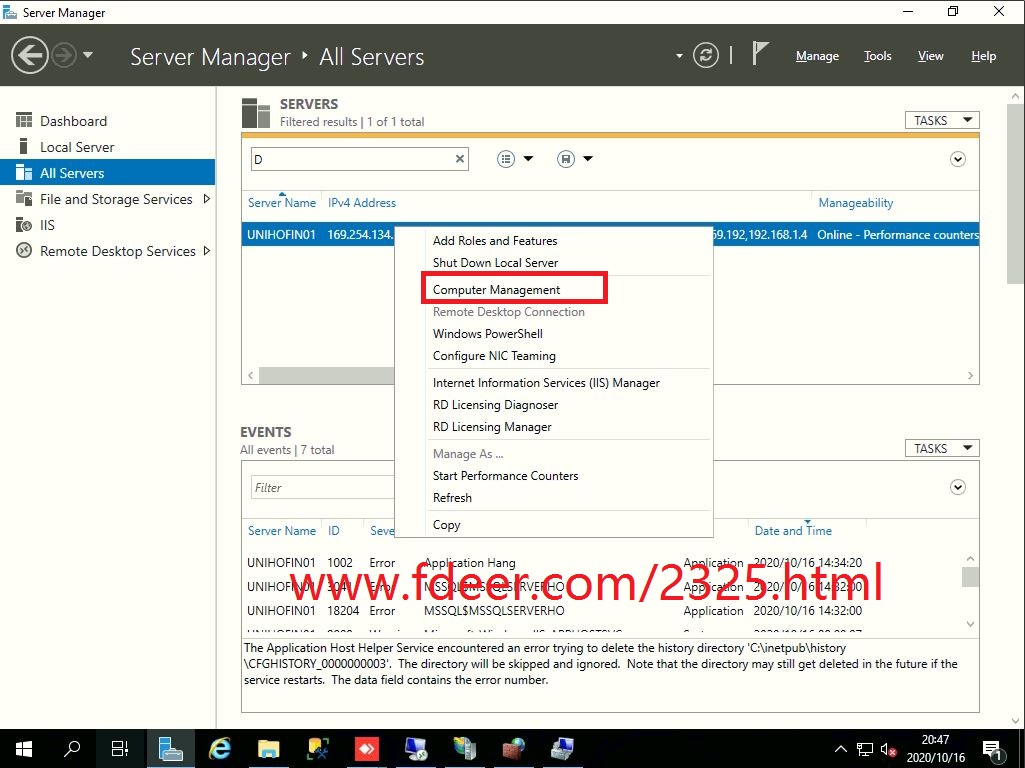Screen dimensions: 1025x768
Task: Switch to Server Manager on the taskbar
Action: pyautogui.click(x=170, y=748)
